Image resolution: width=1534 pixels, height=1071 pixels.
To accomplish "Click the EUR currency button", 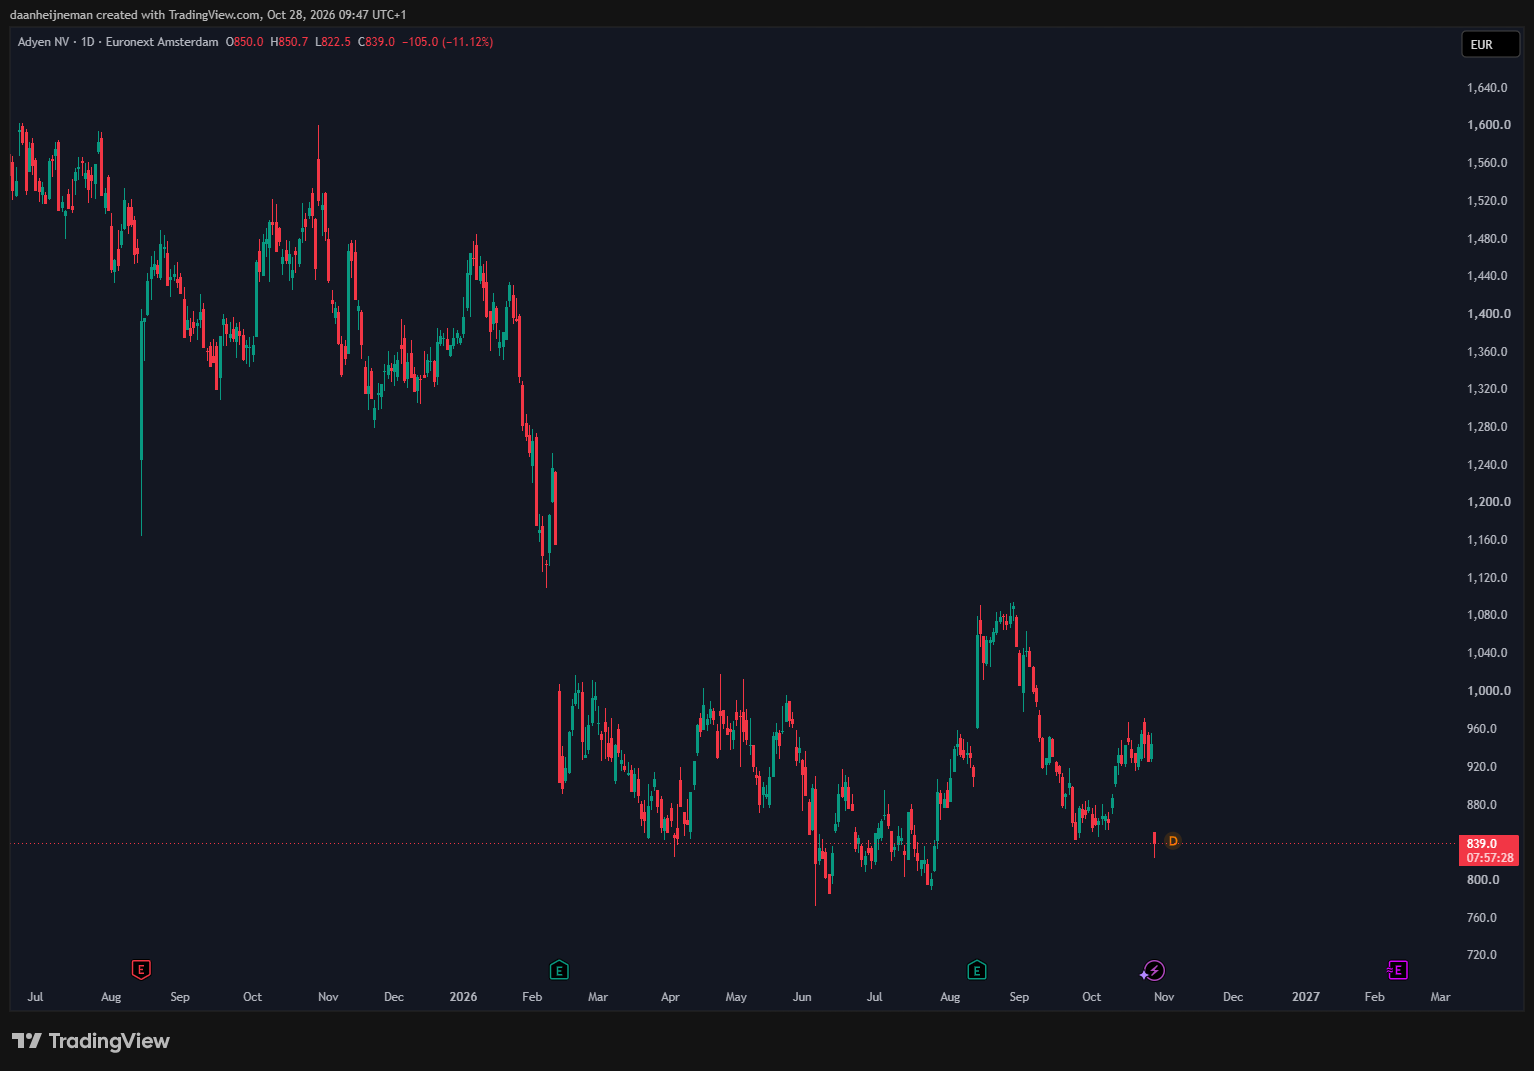I will [x=1490, y=44].
